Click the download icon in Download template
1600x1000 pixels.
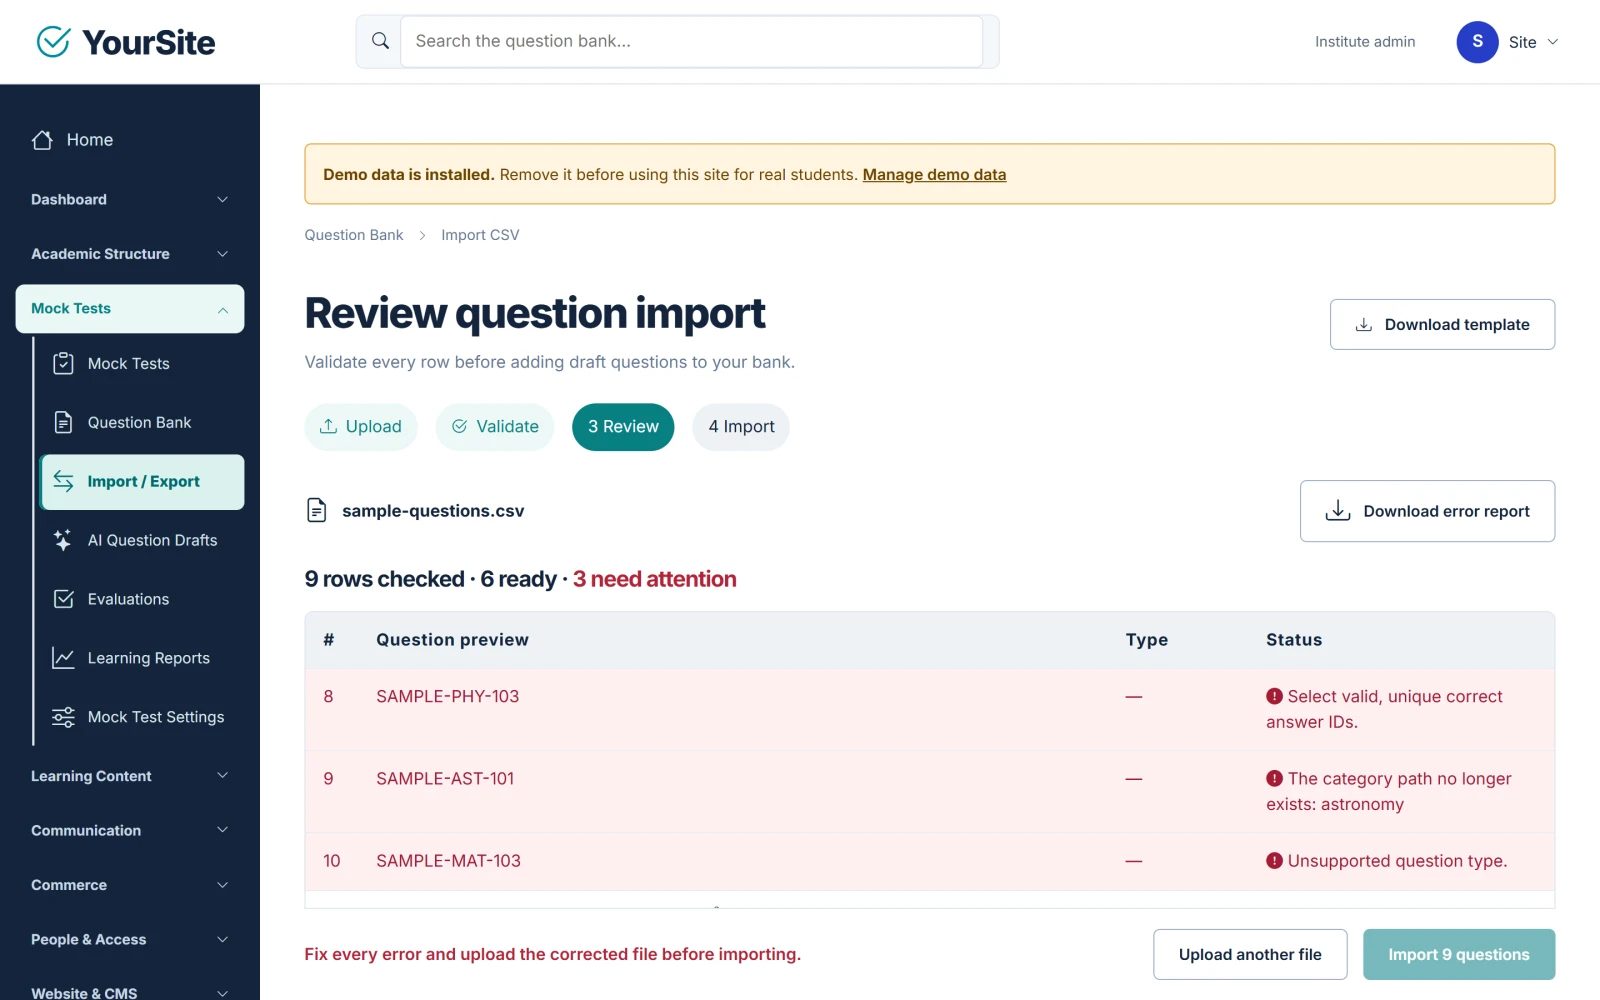coord(1363,324)
